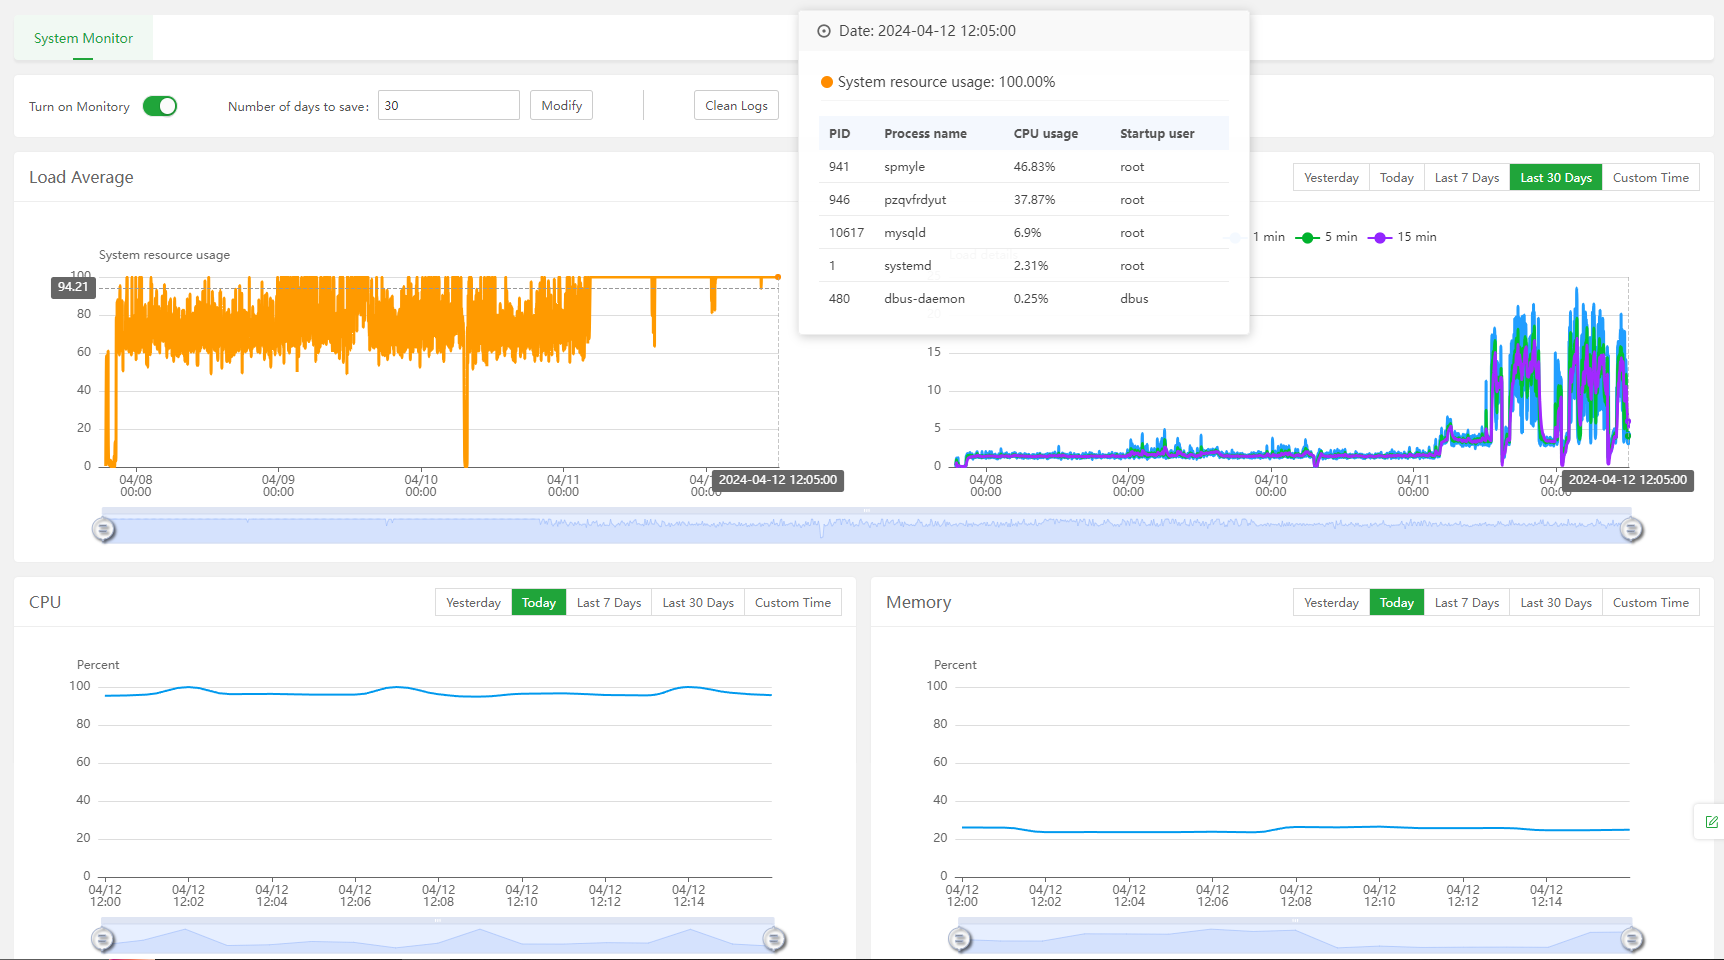This screenshot has height=960, width=1724.
Task: Open Custom Time range for the Memory chart
Action: pyautogui.click(x=1650, y=603)
